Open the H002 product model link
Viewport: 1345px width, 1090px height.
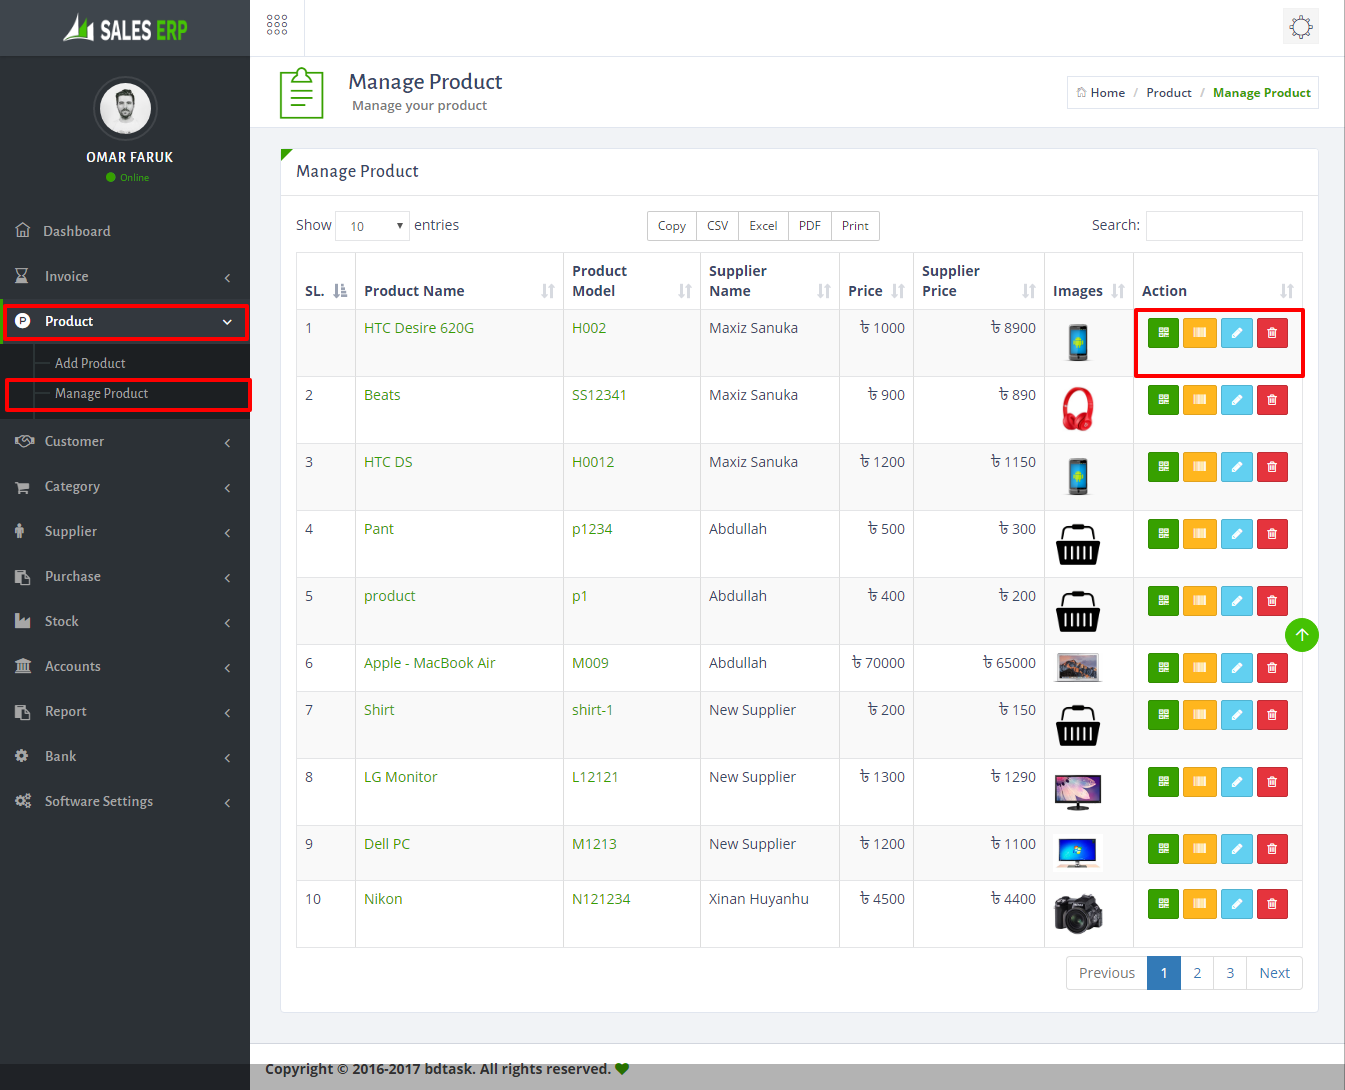tap(589, 328)
